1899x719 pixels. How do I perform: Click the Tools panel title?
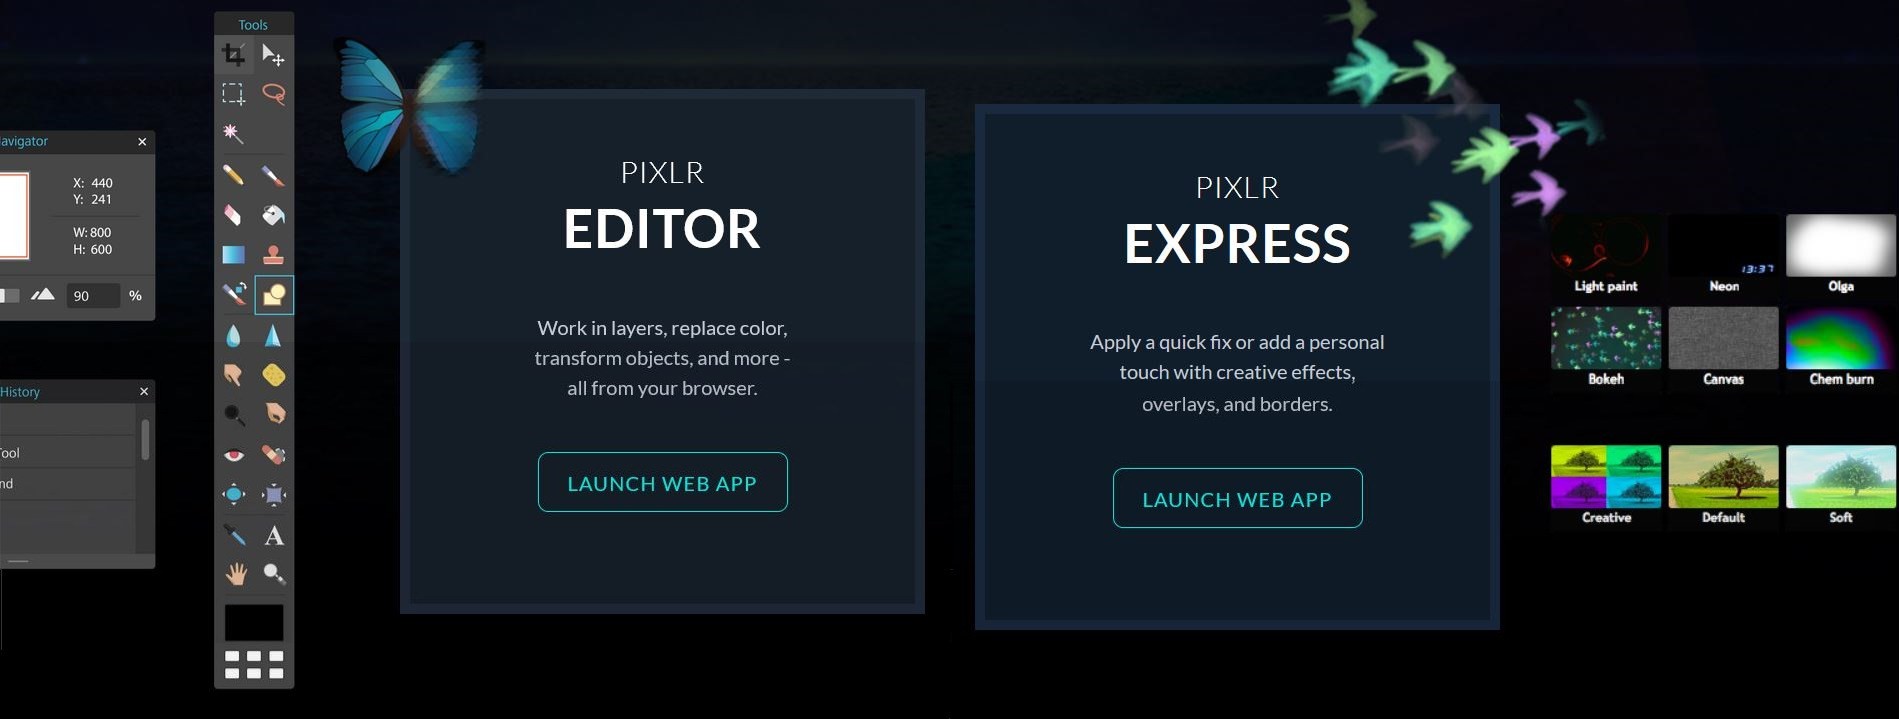[253, 25]
